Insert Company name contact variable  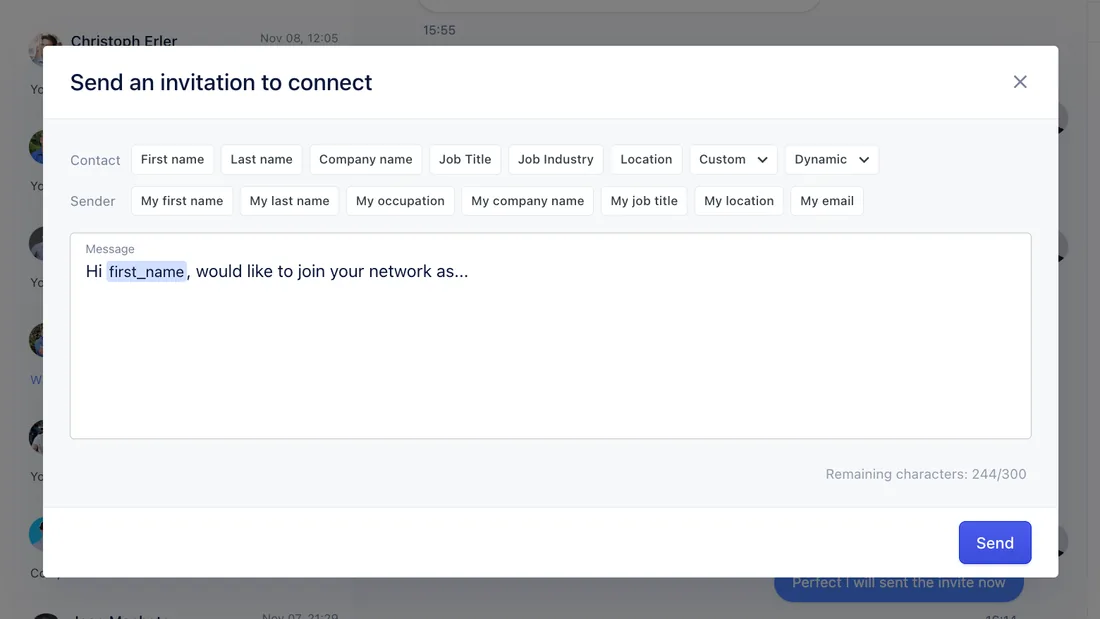pyautogui.click(x=365, y=159)
